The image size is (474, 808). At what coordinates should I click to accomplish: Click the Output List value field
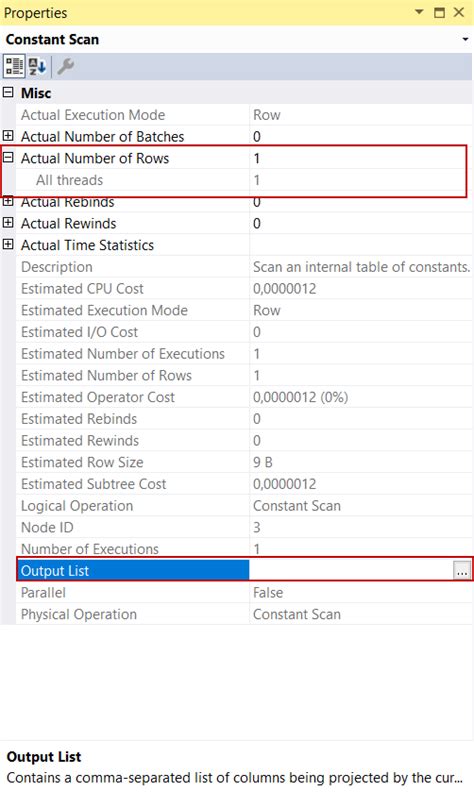coord(351,571)
